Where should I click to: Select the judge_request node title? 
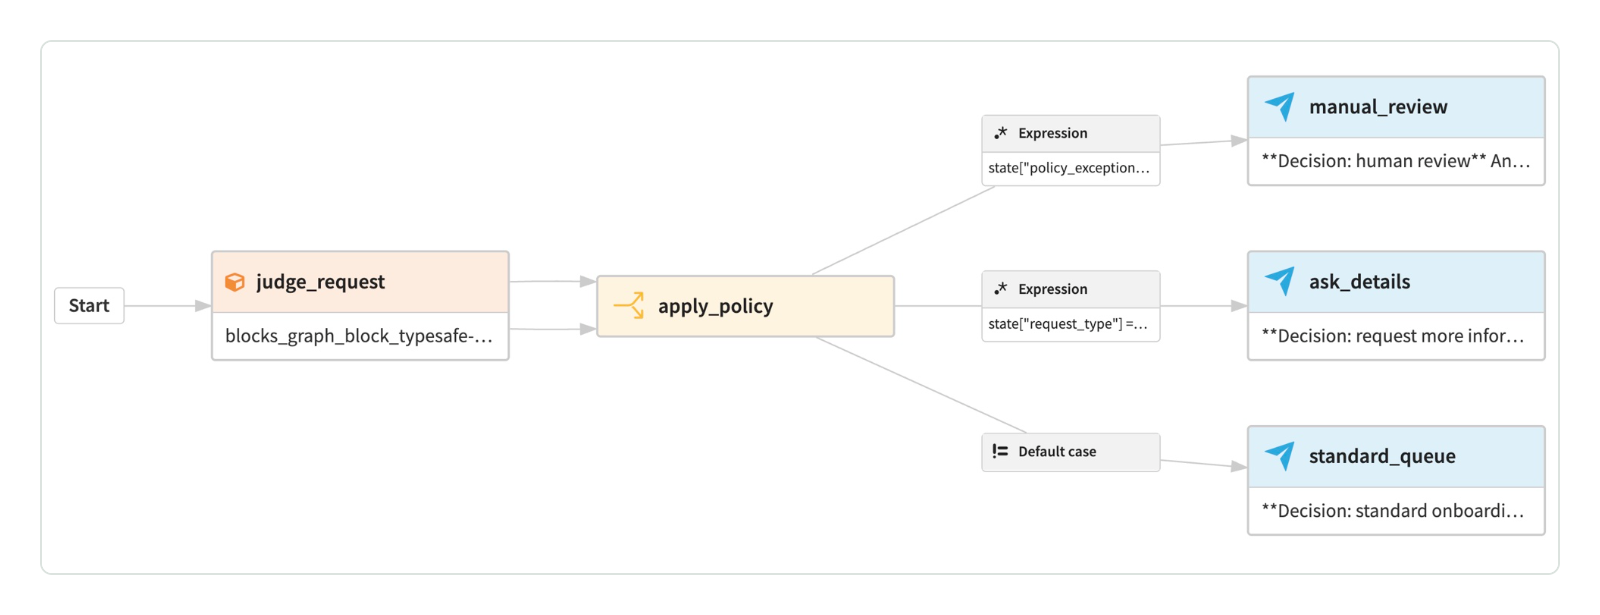click(320, 282)
